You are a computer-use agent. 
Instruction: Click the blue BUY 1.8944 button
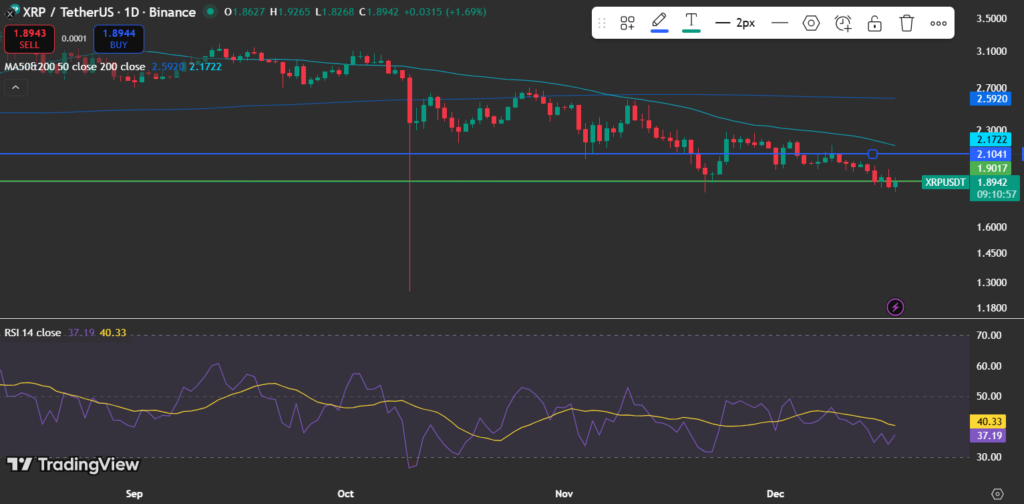(x=119, y=39)
